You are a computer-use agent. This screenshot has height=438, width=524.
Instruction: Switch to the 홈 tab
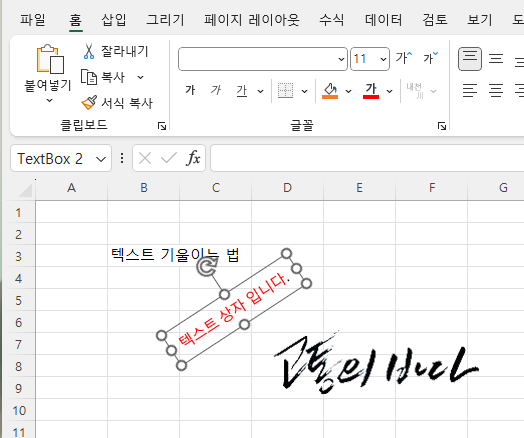pyautogui.click(x=76, y=20)
